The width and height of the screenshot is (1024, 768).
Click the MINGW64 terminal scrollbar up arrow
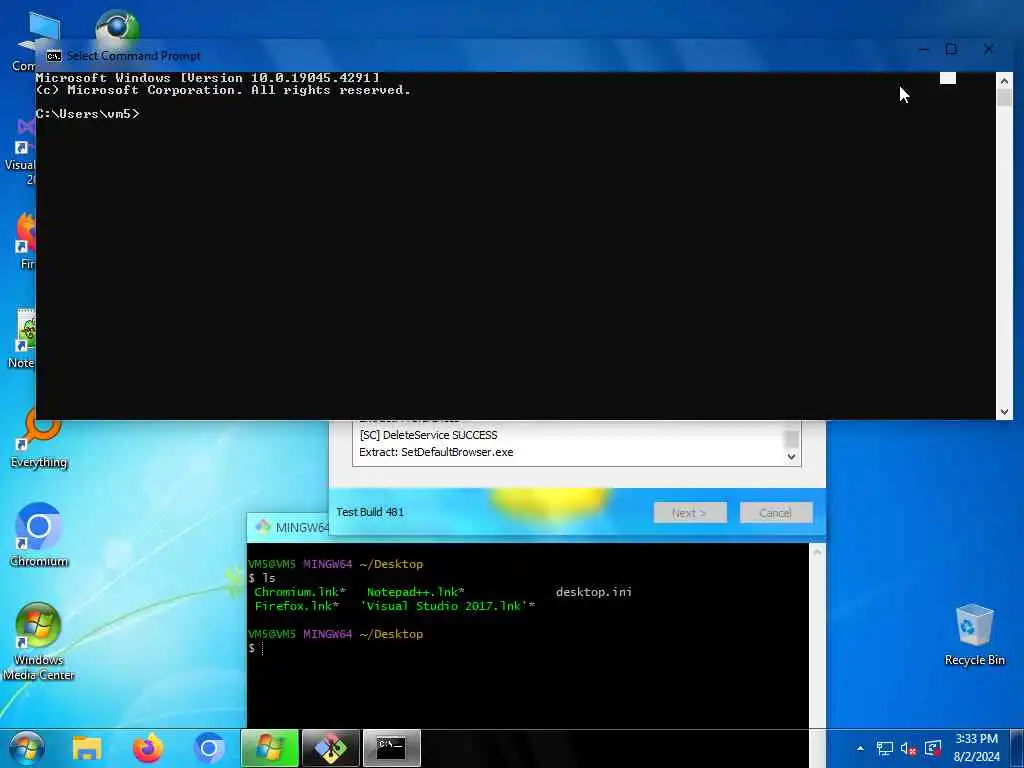tap(817, 552)
